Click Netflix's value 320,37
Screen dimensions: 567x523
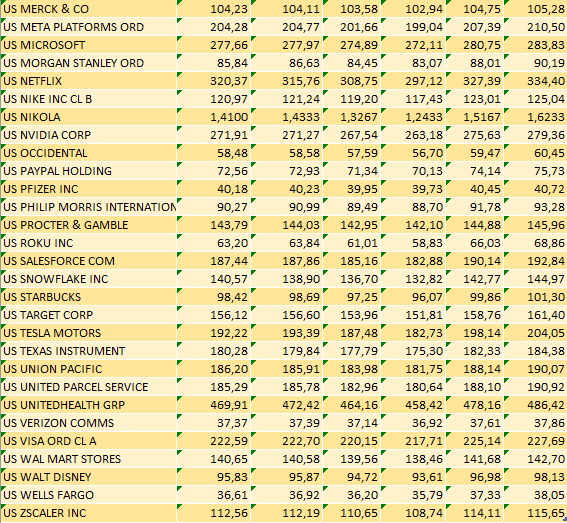(x=229, y=81)
